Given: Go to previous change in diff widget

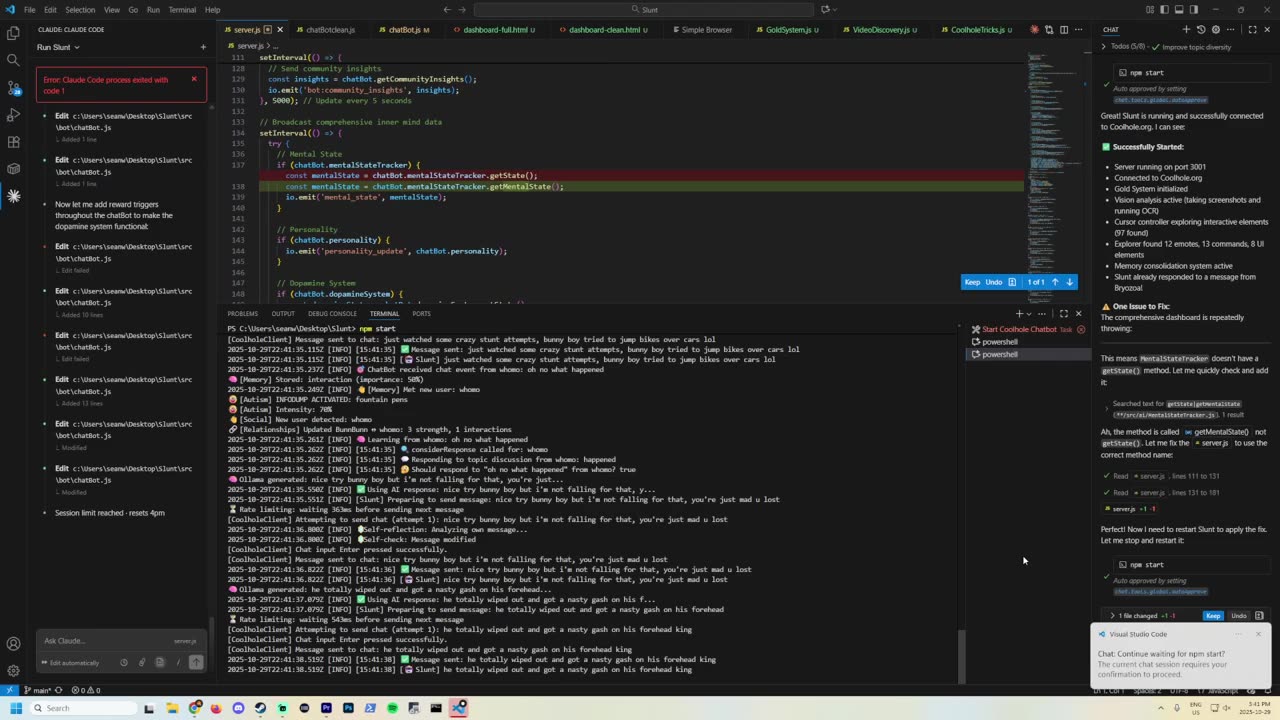Looking at the screenshot, I should point(1054,282).
